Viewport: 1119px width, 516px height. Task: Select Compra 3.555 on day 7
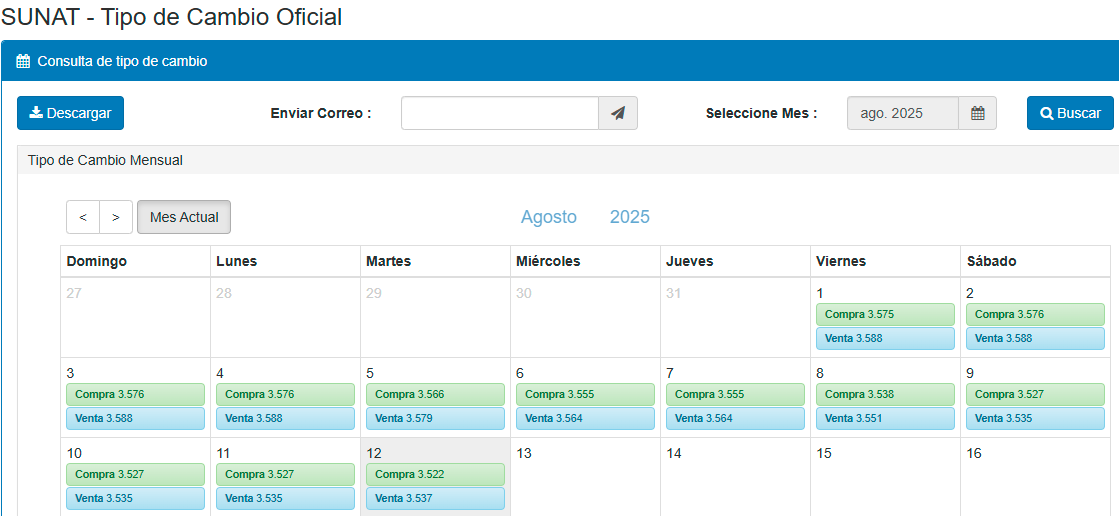[735, 394]
